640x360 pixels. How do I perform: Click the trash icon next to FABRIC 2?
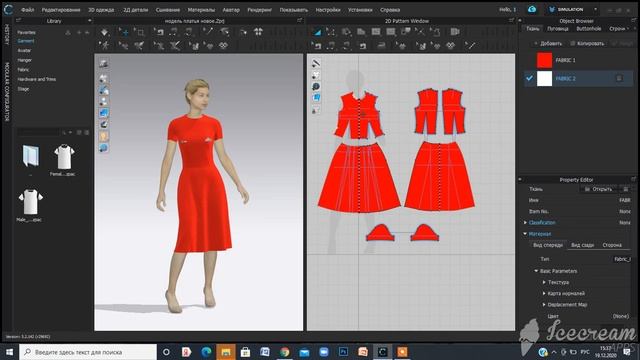619,78
